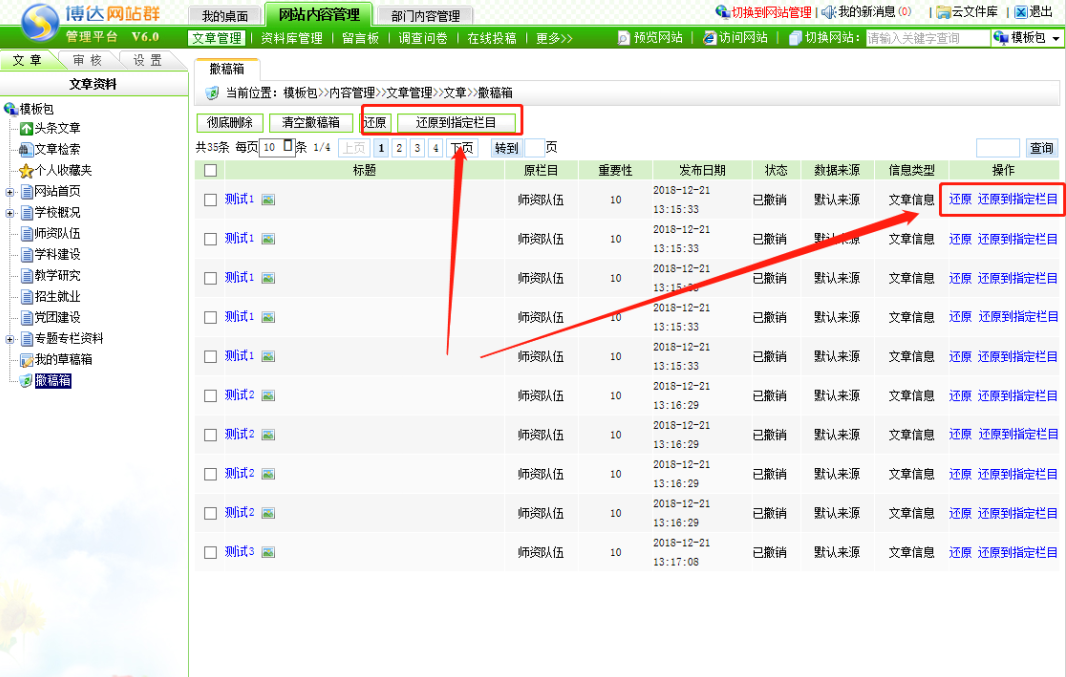Click the 个人收藏夹 star icon
Image resolution: width=1066 pixels, height=677 pixels.
[x=27, y=171]
